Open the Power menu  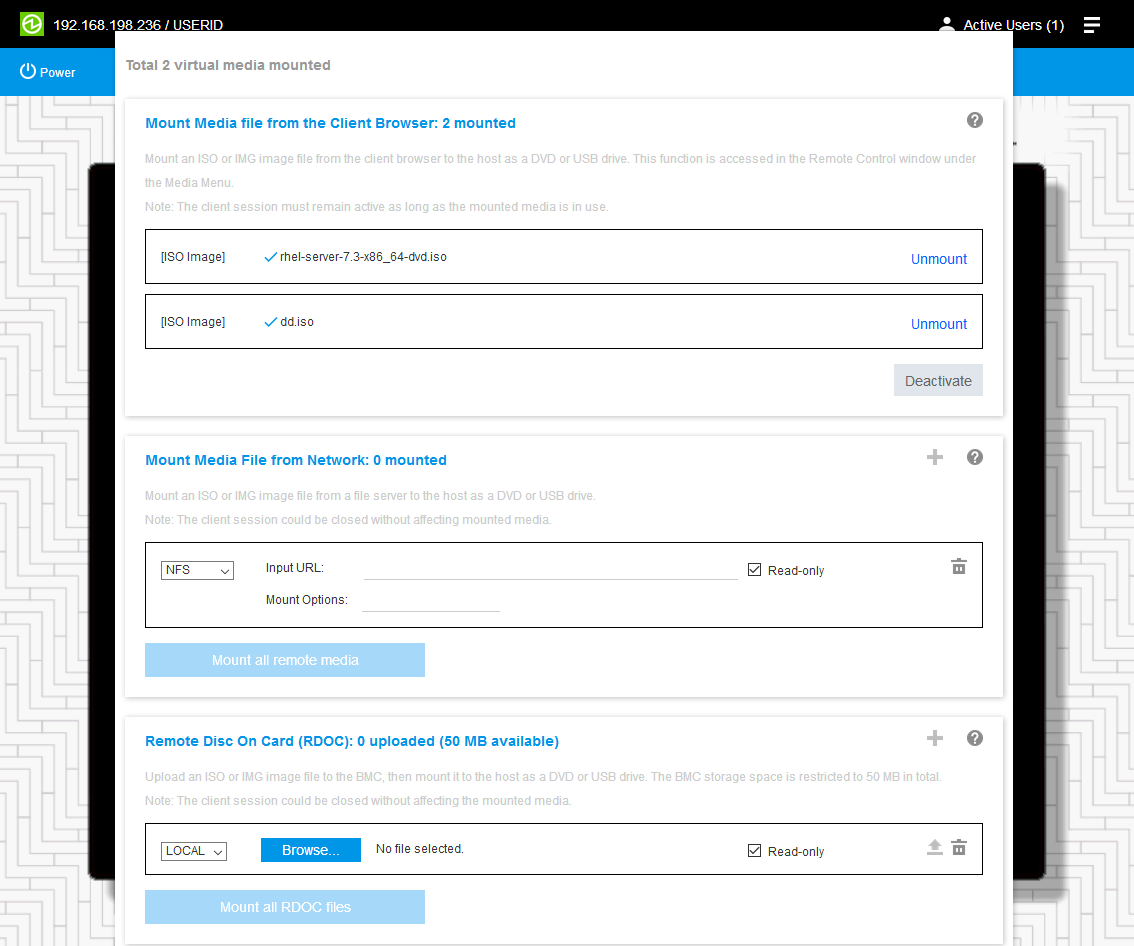[48, 72]
